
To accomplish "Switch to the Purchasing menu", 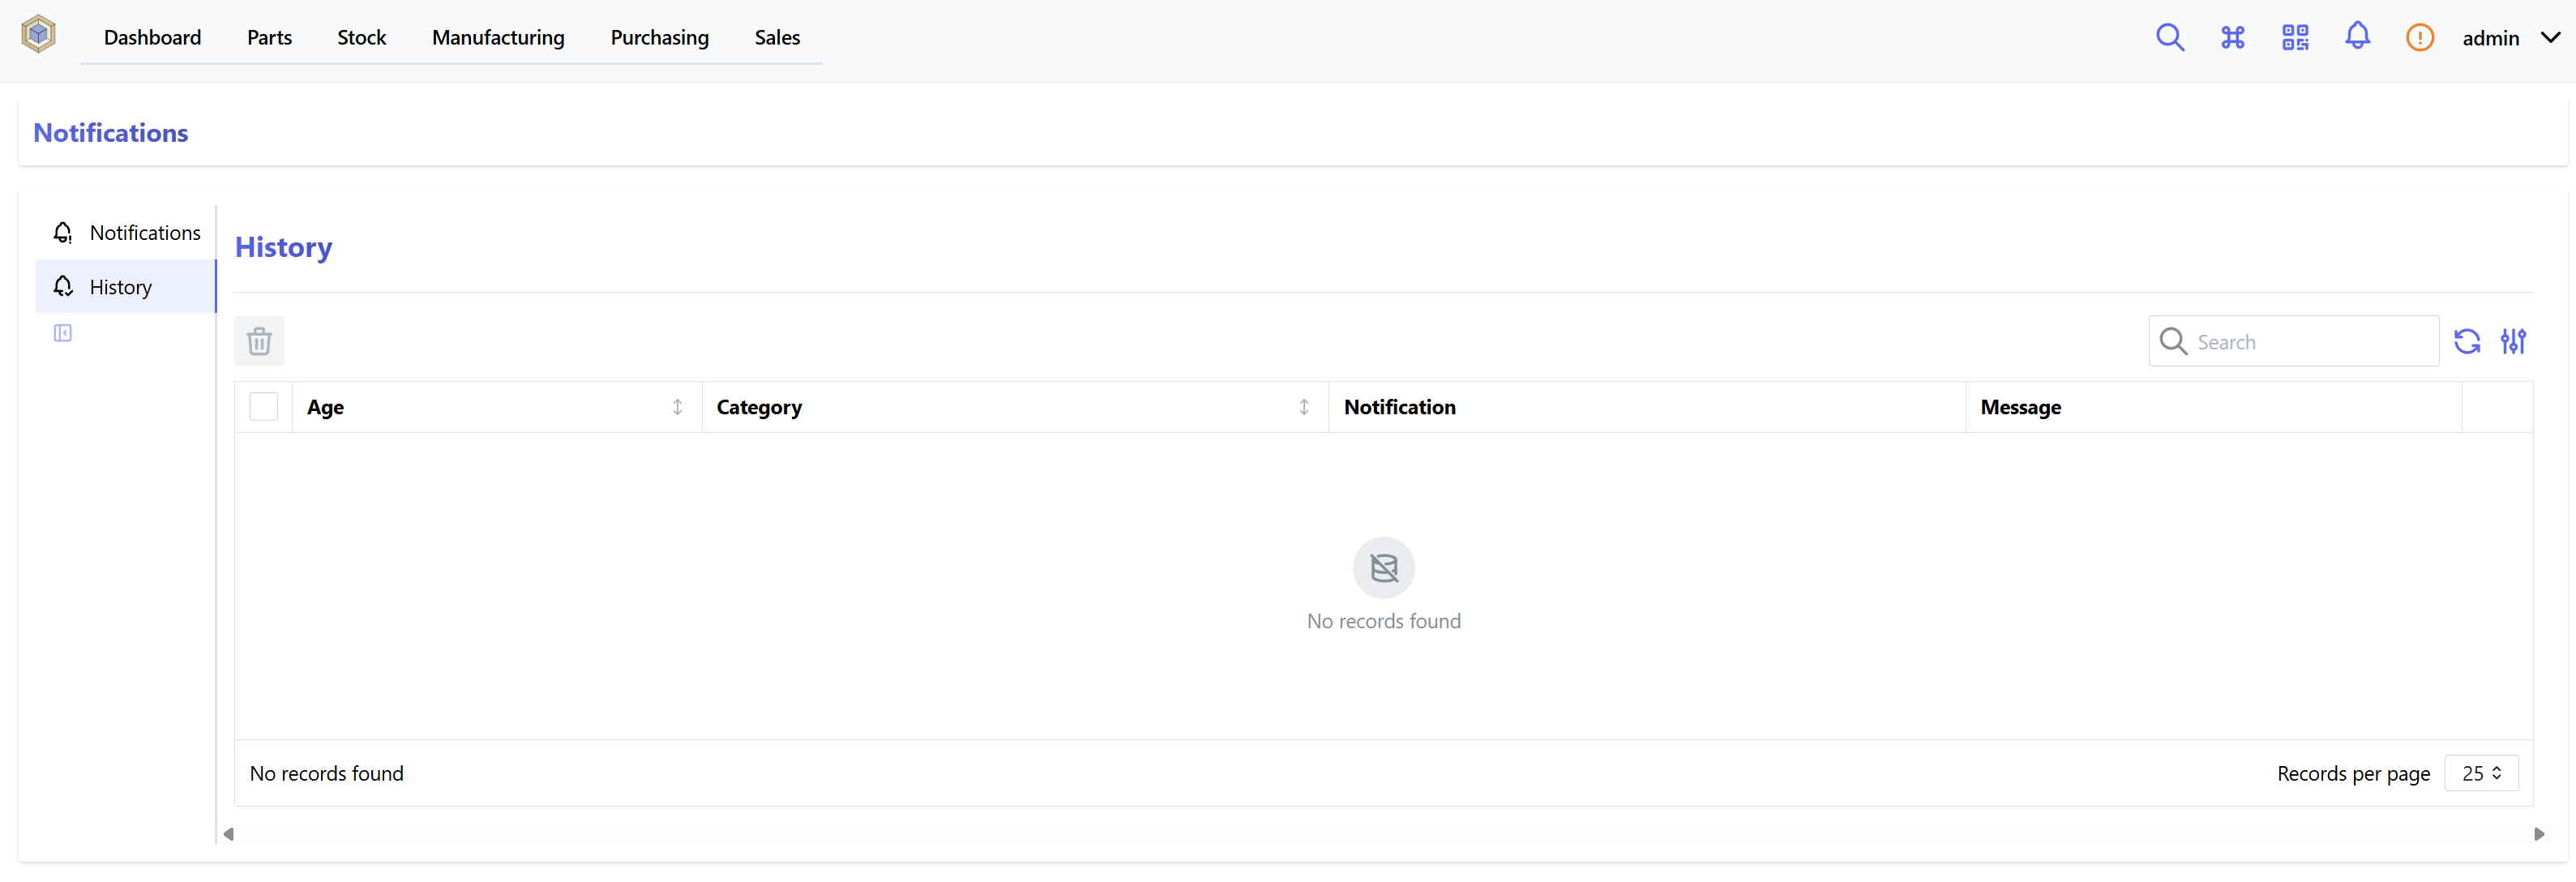I will 660,37.
